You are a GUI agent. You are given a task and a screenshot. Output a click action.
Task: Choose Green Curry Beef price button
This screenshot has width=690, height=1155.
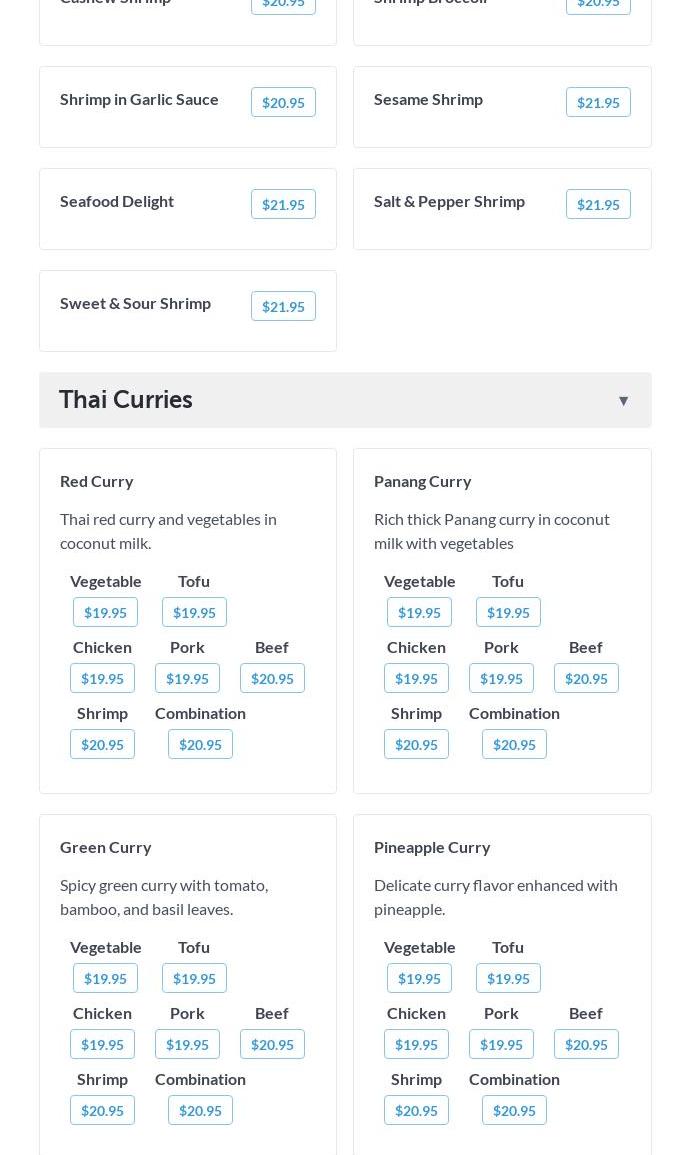272,1045
